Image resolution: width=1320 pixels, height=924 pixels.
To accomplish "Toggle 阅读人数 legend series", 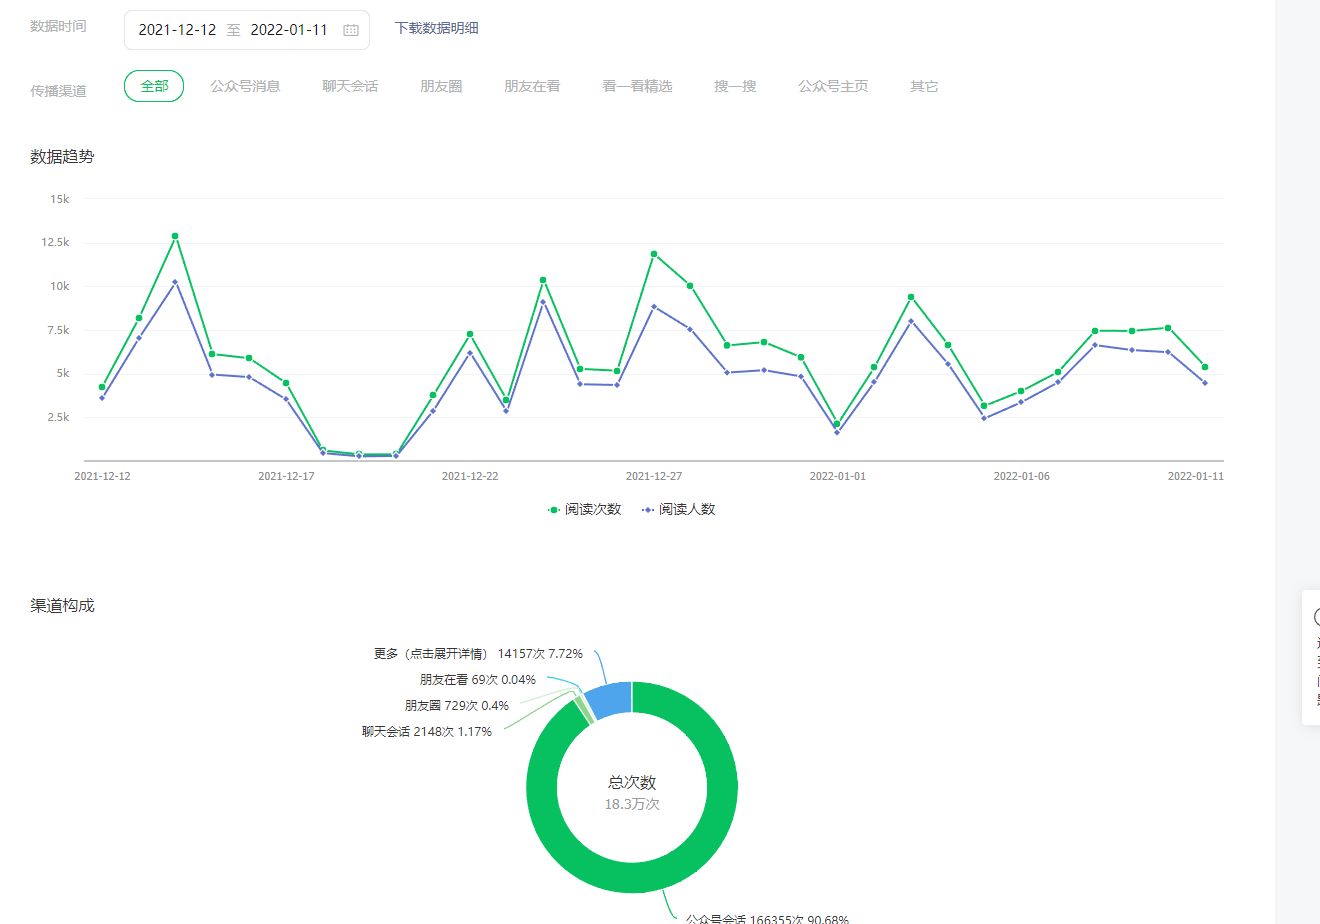I will 679,509.
